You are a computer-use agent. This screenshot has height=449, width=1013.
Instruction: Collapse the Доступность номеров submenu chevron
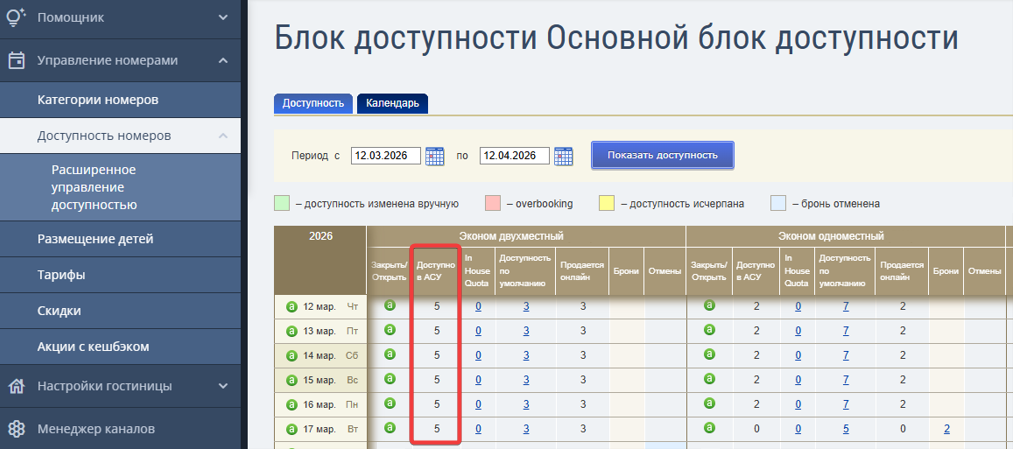(223, 136)
